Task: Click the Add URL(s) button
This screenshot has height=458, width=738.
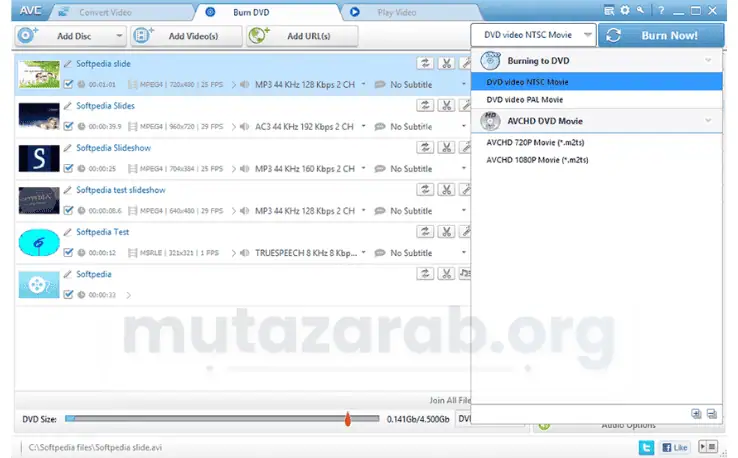Action: point(302,36)
